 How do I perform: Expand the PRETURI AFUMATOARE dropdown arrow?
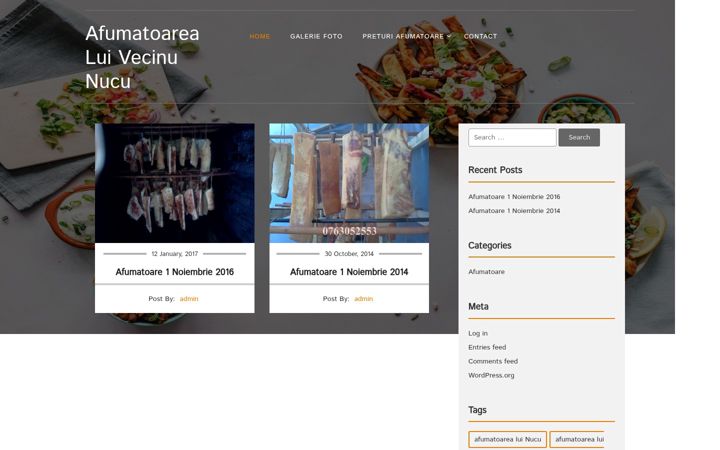pyautogui.click(x=449, y=36)
